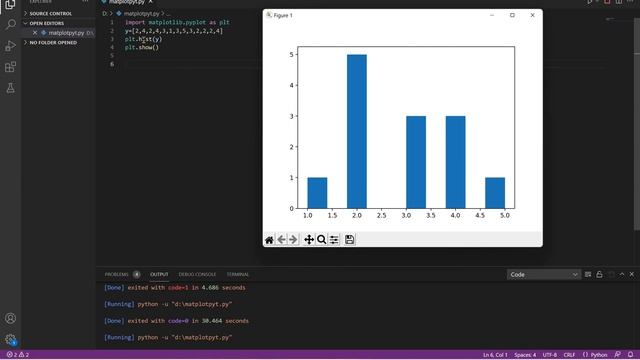Click the last '[Running] python -u' line
The width and height of the screenshot is (640, 360).
(x=168, y=337)
